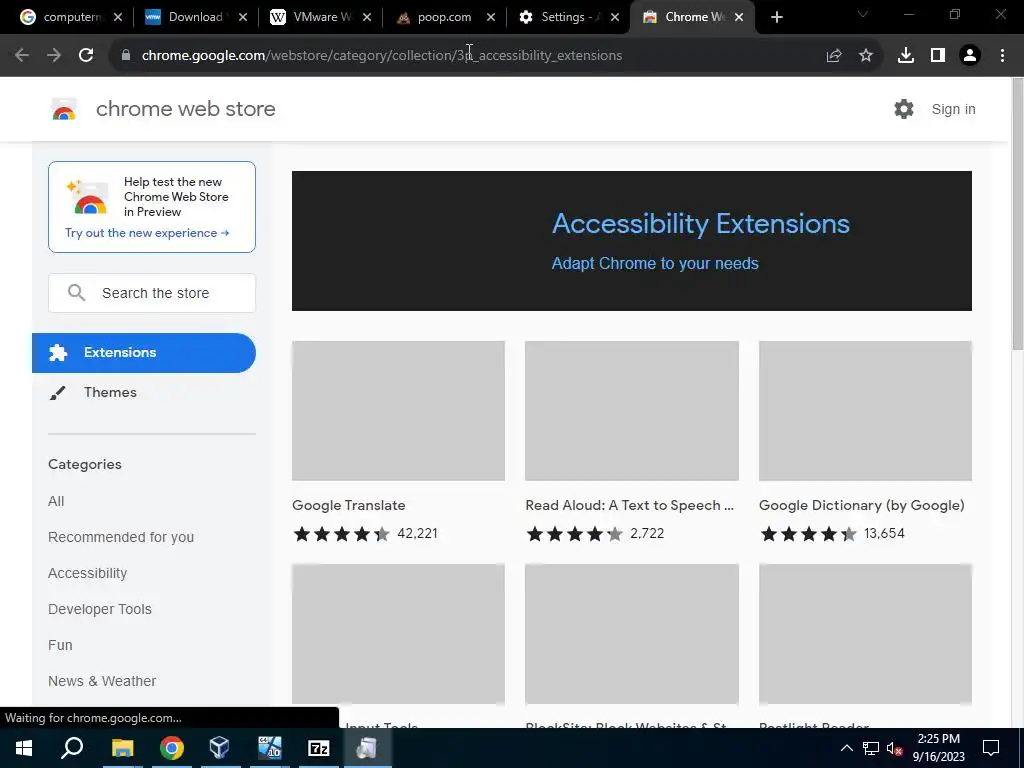
Task: Reload the current page
Action: (86, 56)
